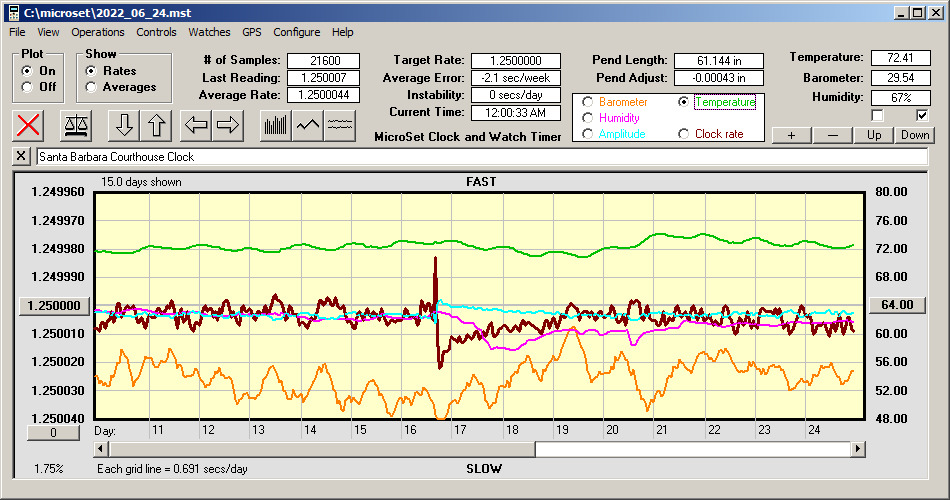Screen dimensions: 950x500
Task: Click the right arrow toolbar button
Action: 227,125
